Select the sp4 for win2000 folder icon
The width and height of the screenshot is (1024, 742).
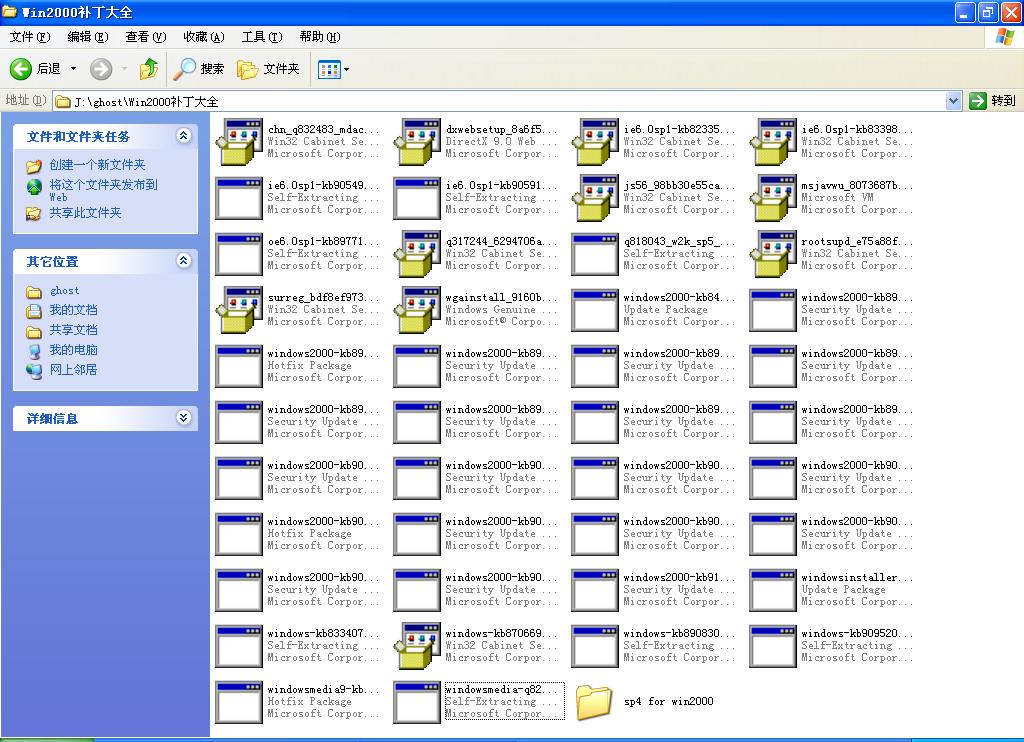coord(594,702)
